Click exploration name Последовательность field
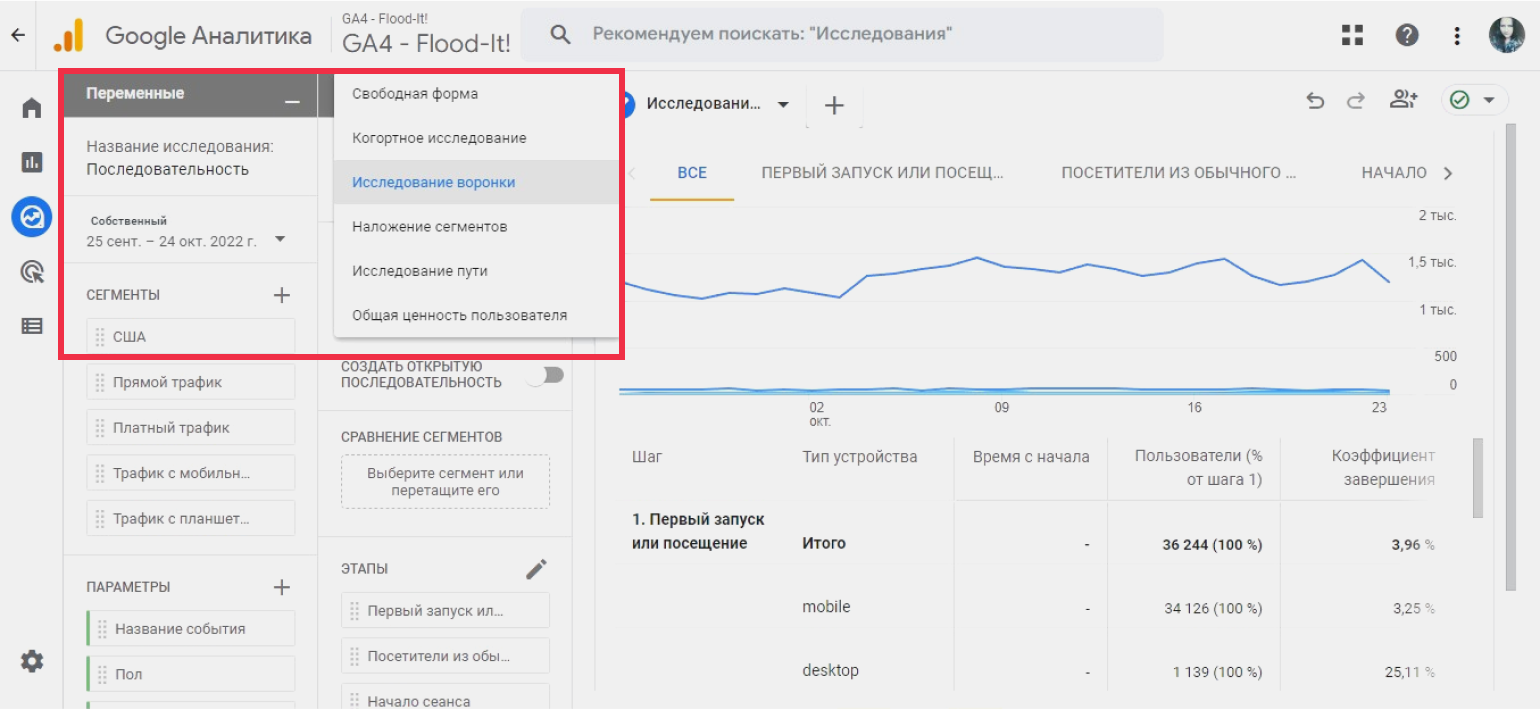Viewport: 1540px width, 709px height. tap(168, 169)
